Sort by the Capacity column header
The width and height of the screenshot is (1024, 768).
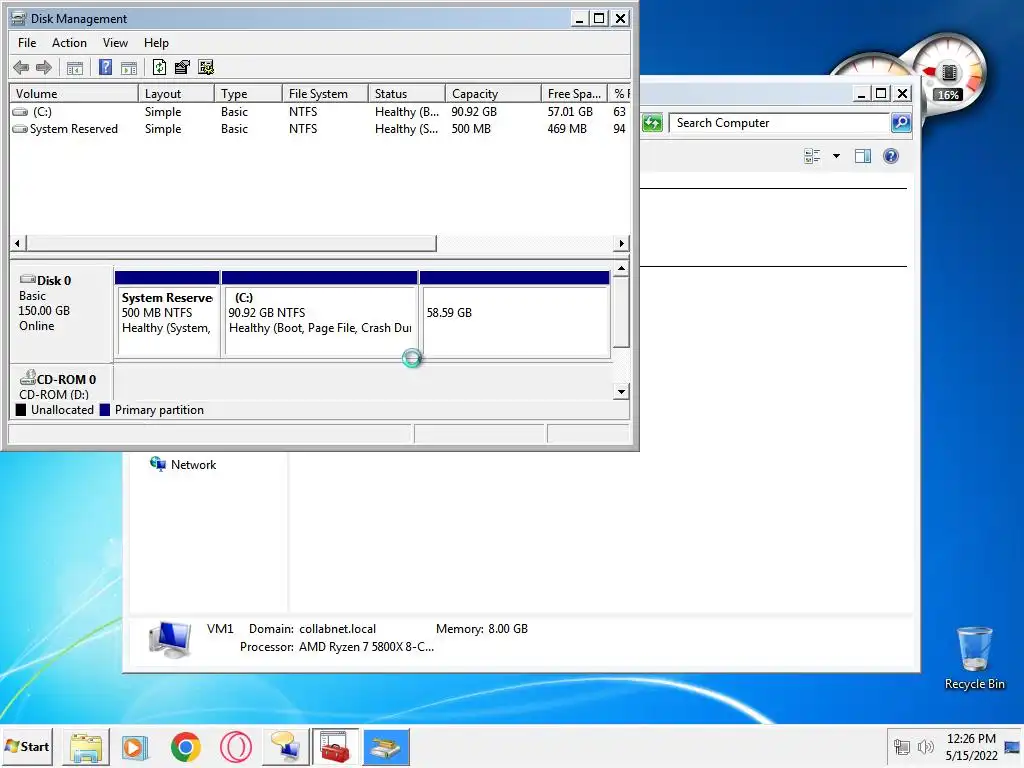(493, 93)
